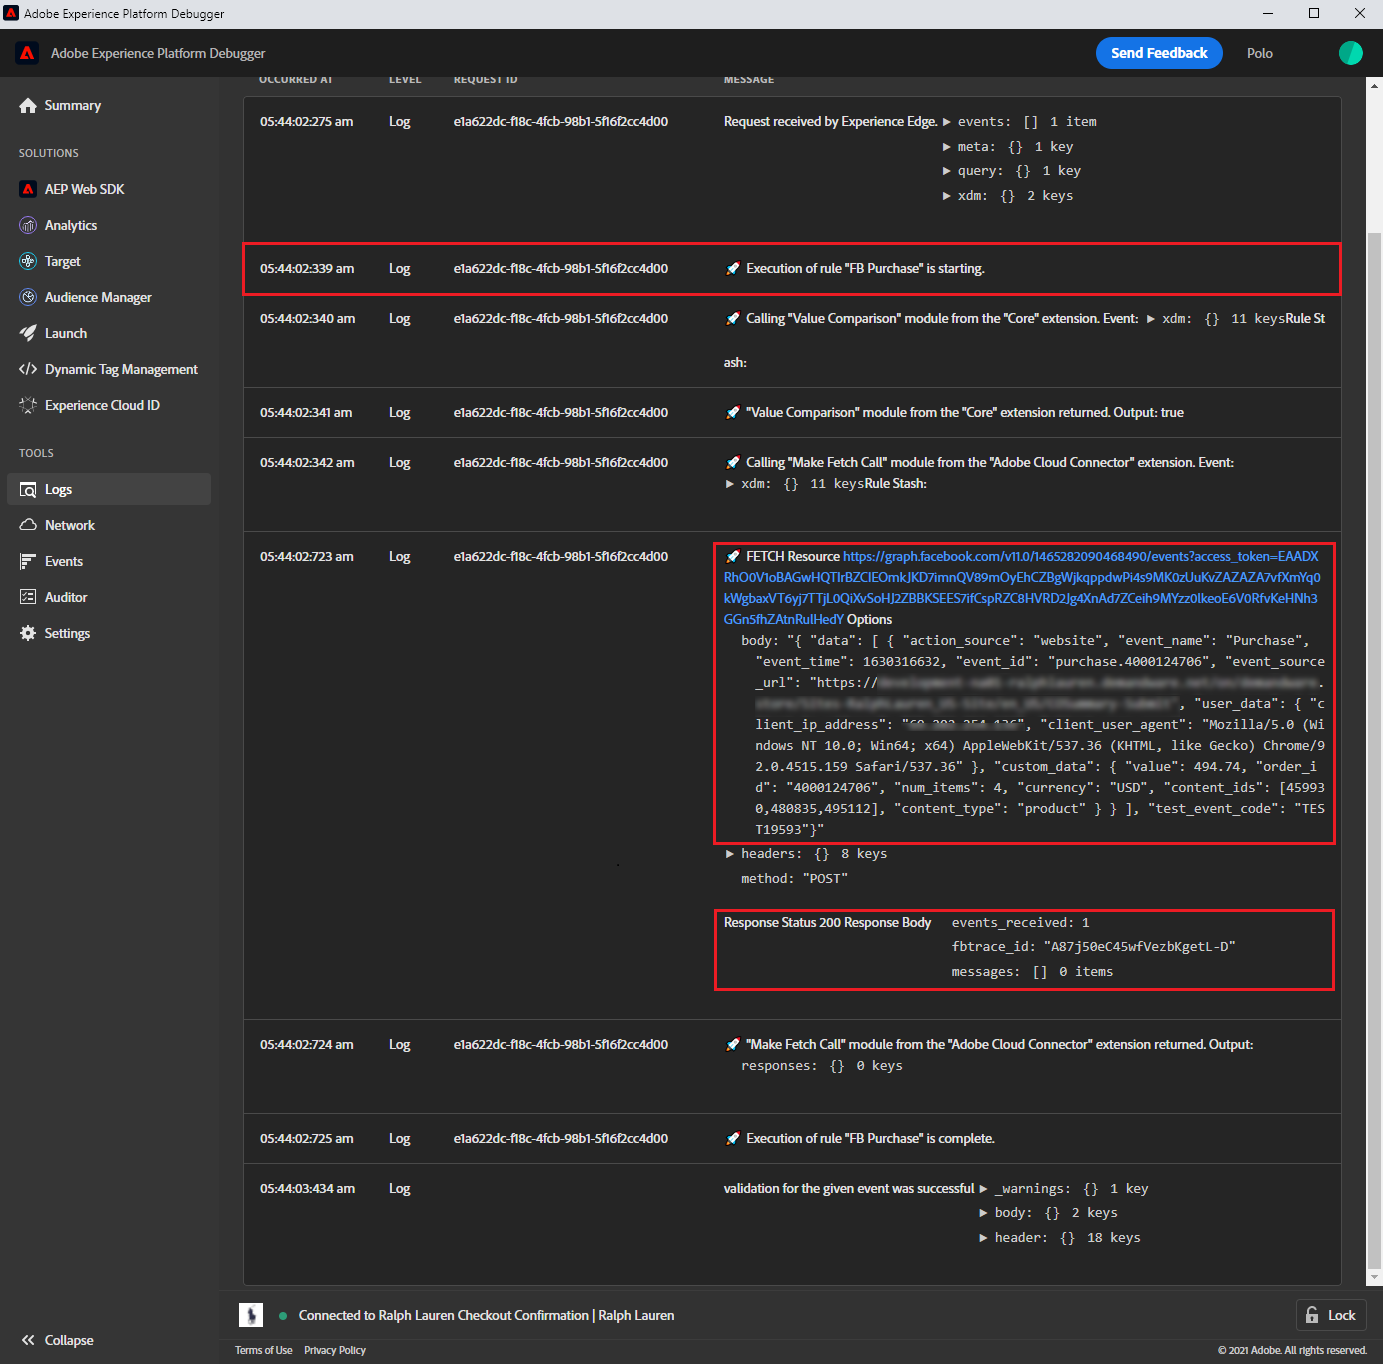This screenshot has height=1364, width=1383.
Task: Click rocket icon on Value Comparison returned row
Action: [x=733, y=412]
